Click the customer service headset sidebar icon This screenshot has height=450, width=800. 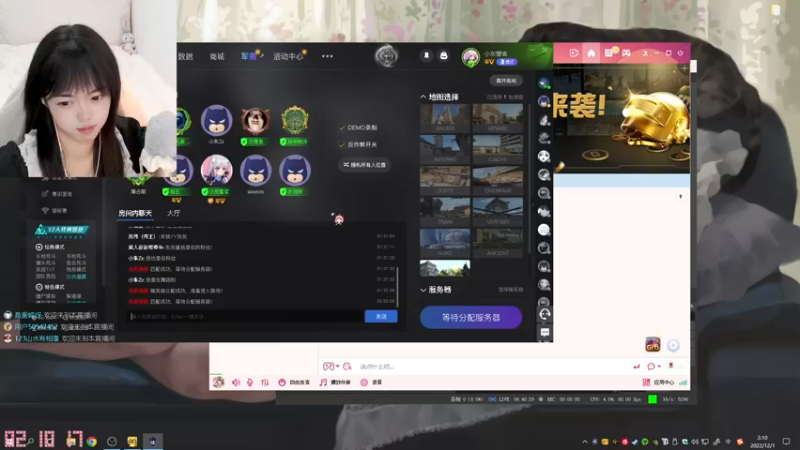[544, 314]
